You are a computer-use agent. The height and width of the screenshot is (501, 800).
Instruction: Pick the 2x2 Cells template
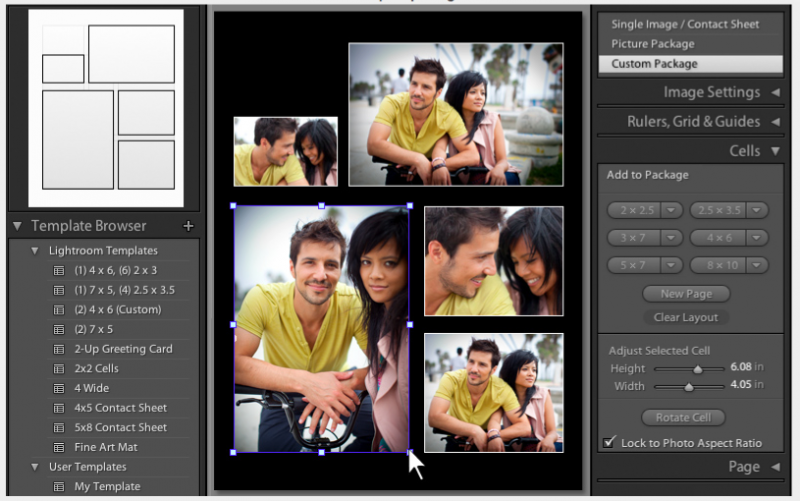click(96, 368)
